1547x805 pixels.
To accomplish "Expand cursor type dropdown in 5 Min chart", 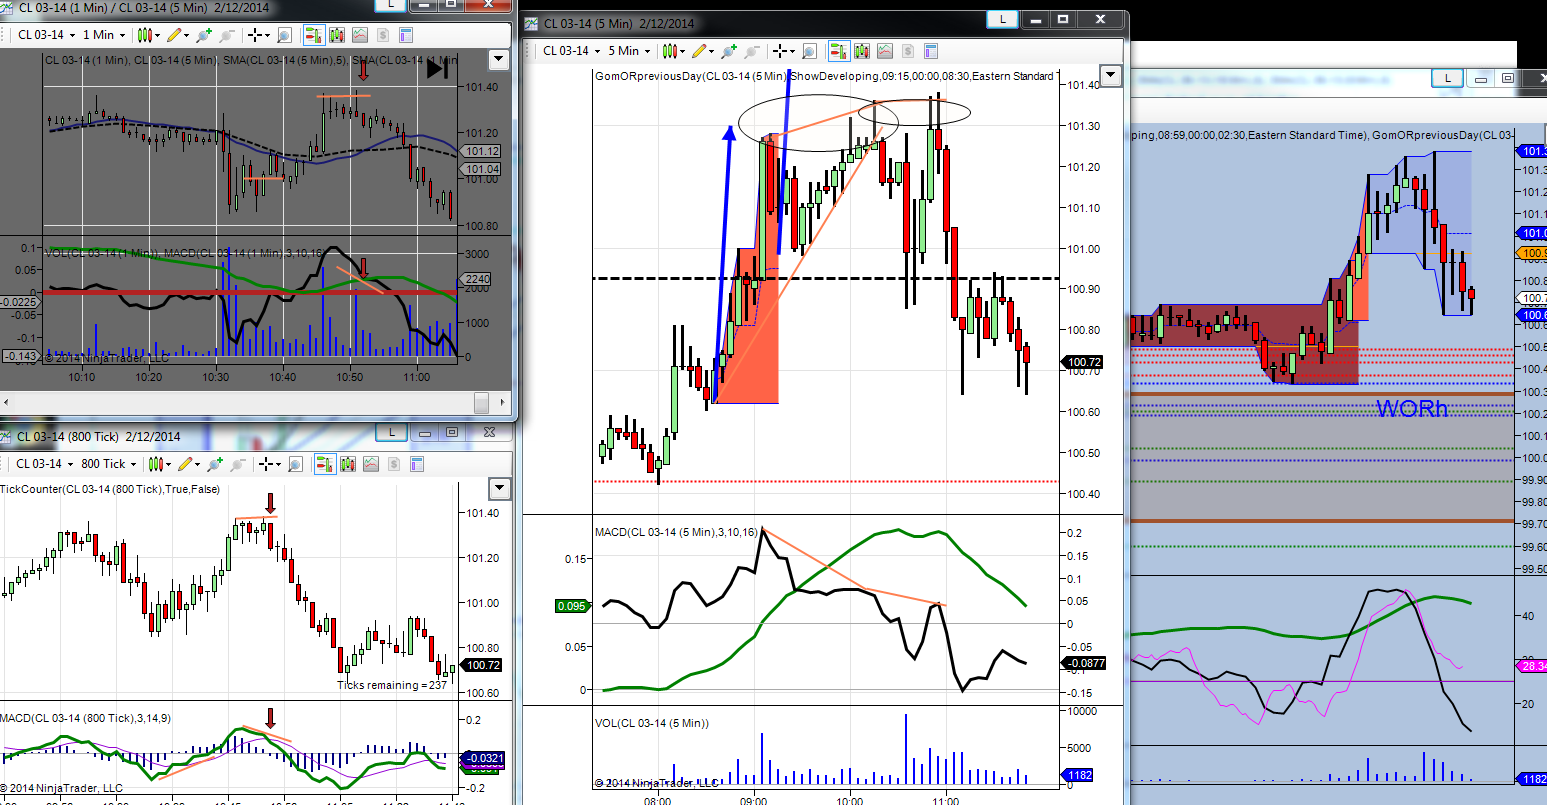I will click(791, 51).
